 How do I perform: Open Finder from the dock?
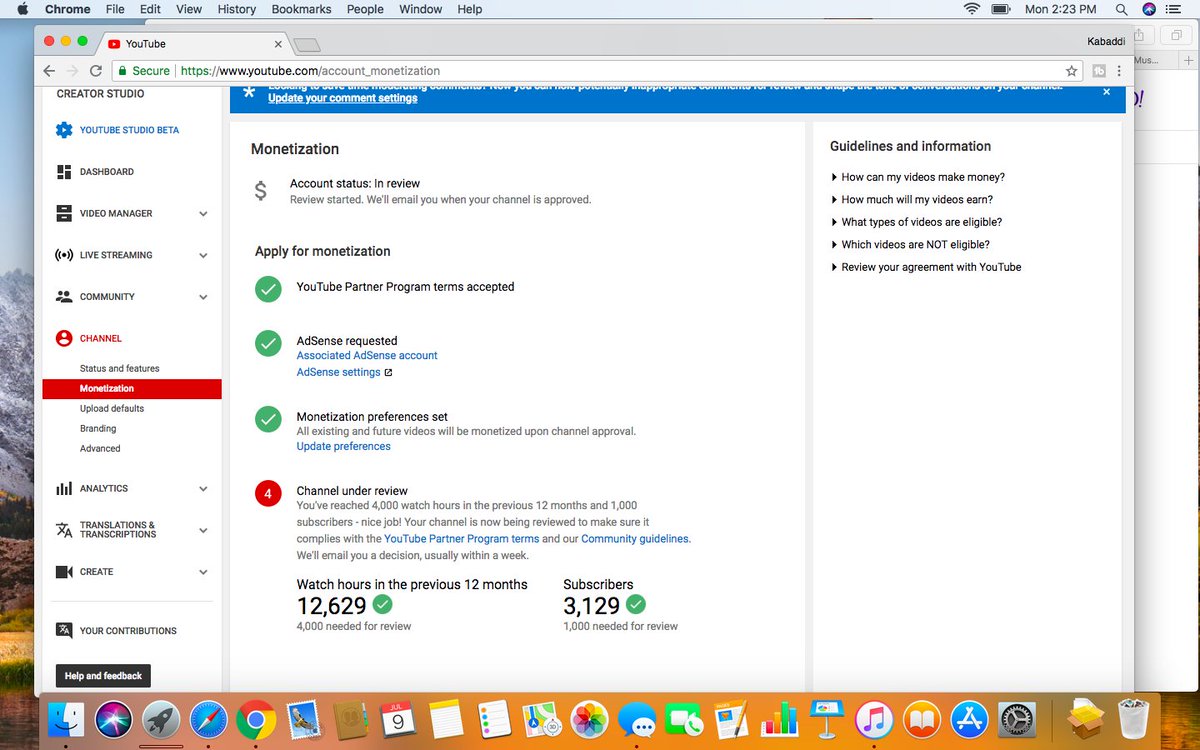[66, 720]
